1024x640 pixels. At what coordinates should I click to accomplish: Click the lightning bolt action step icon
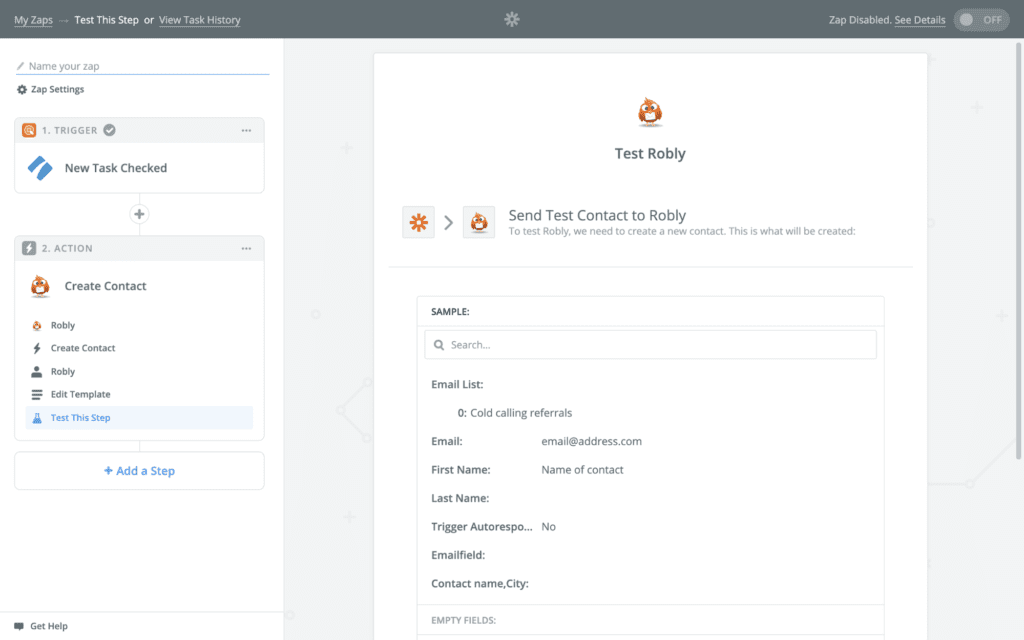point(29,248)
